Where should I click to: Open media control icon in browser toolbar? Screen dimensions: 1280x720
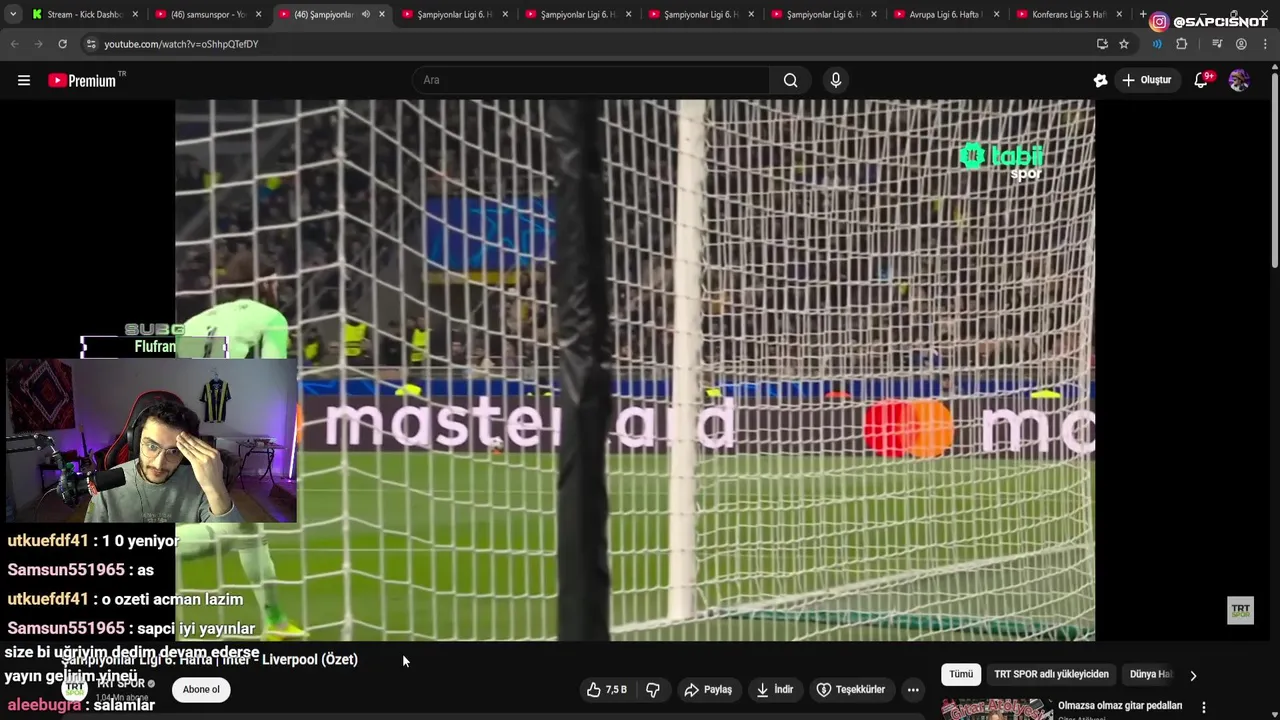pos(1217,44)
